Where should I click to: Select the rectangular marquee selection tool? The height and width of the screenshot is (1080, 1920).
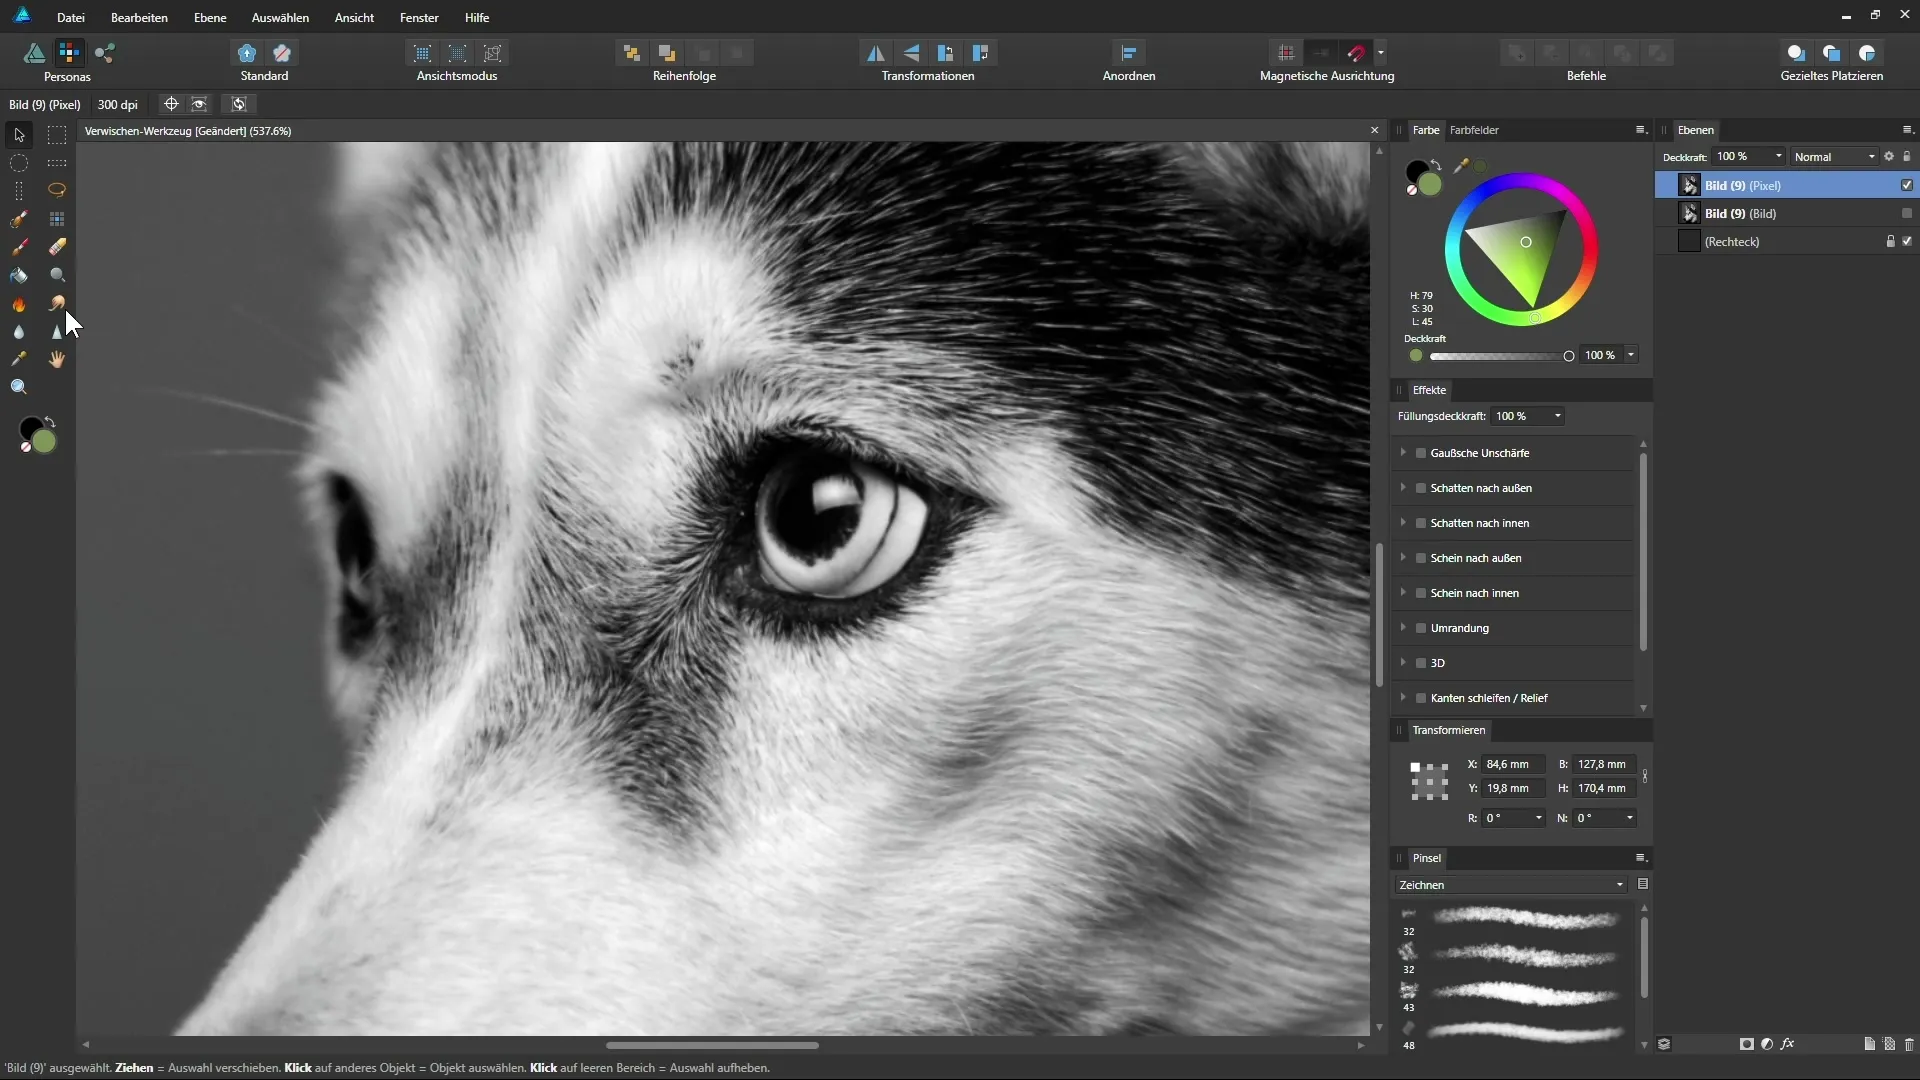(57, 135)
